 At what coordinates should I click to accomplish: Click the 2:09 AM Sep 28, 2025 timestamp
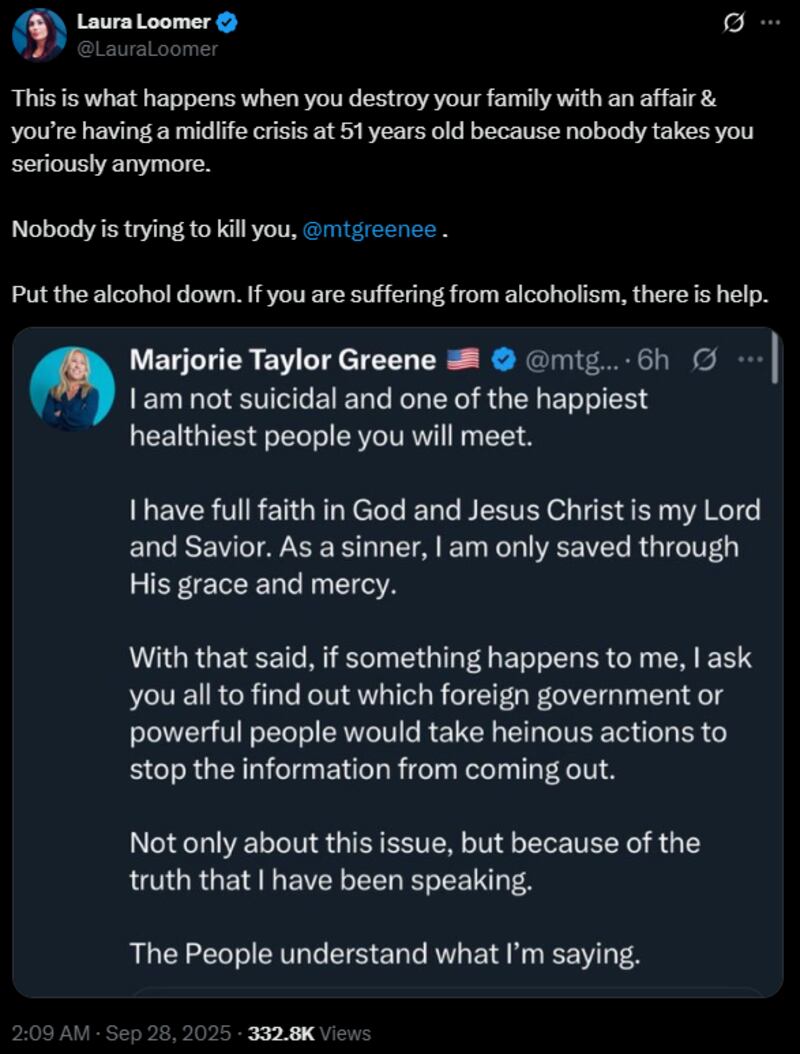[x=120, y=1033]
